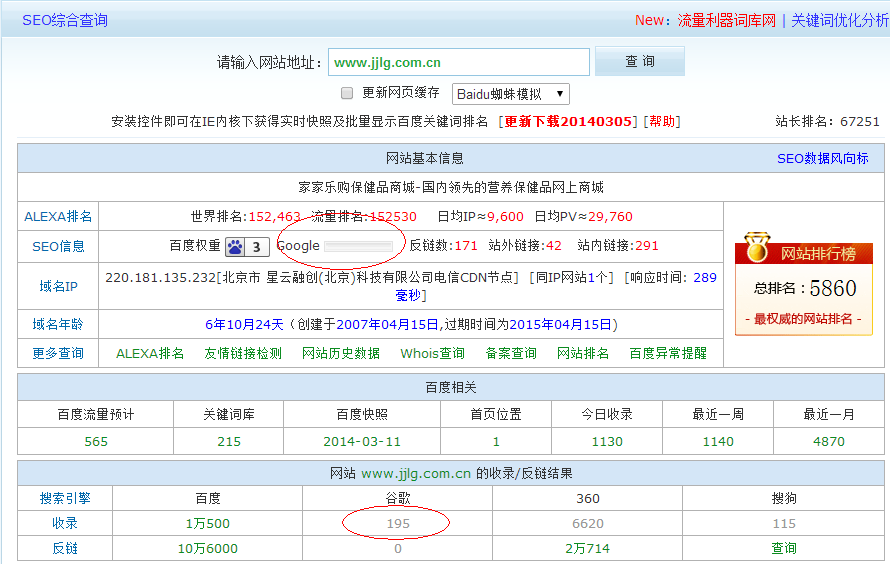The image size is (890, 564).
Task: Click the gold medal ranking icon
Action: pos(757,247)
